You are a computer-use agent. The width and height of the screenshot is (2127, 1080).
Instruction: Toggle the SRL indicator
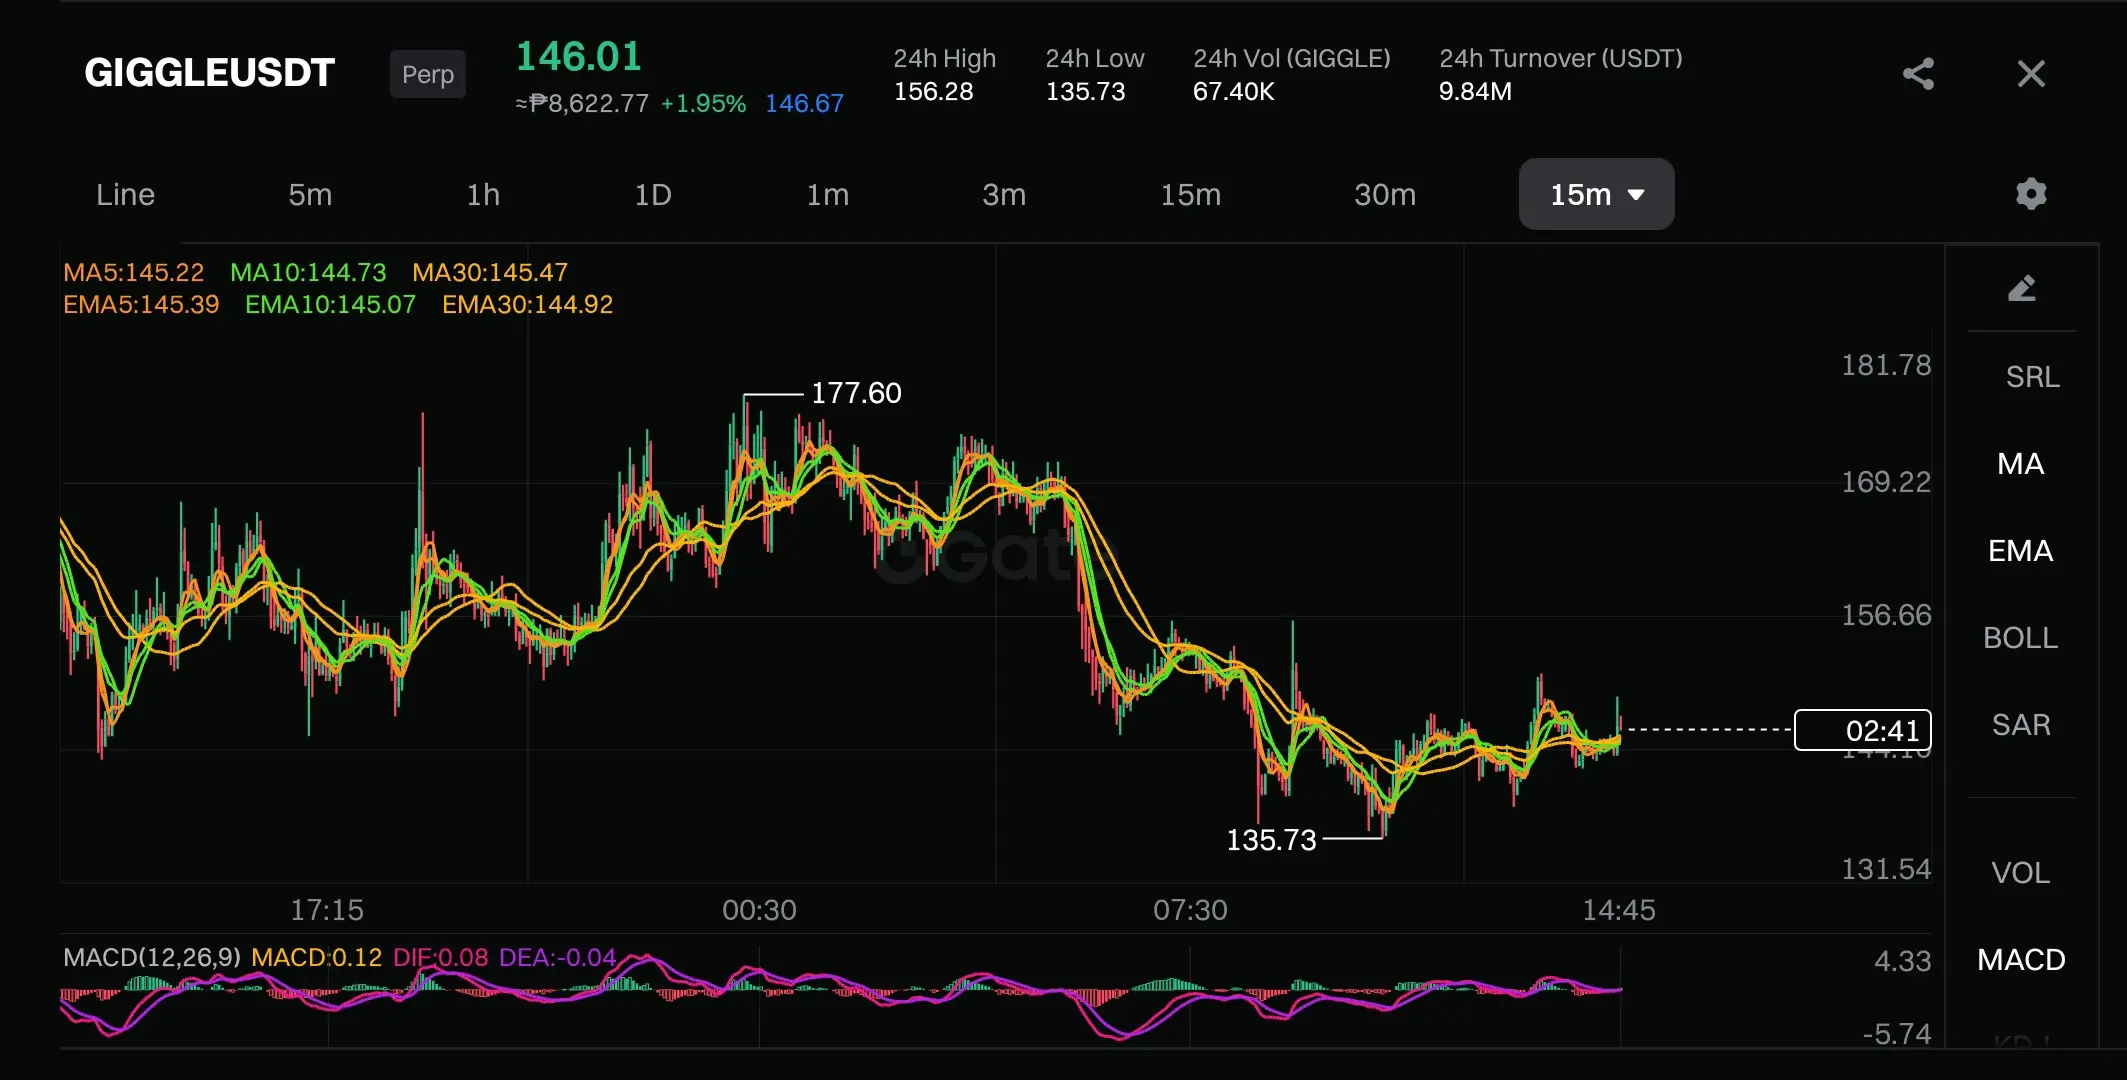2032,377
